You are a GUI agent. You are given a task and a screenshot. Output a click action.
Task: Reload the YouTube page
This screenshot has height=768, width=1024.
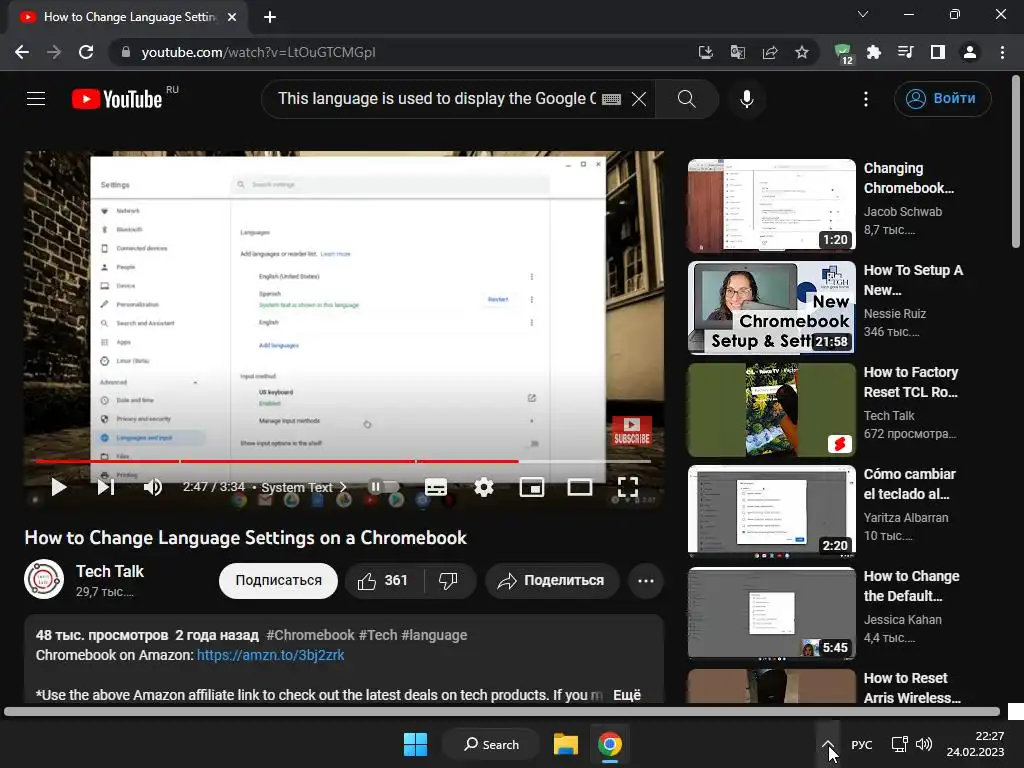pos(86,52)
